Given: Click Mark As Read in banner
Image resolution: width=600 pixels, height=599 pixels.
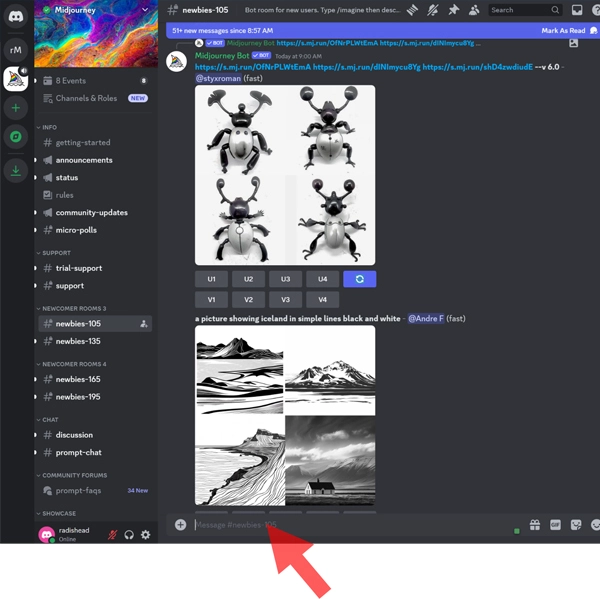Looking at the screenshot, I should coord(563,31).
